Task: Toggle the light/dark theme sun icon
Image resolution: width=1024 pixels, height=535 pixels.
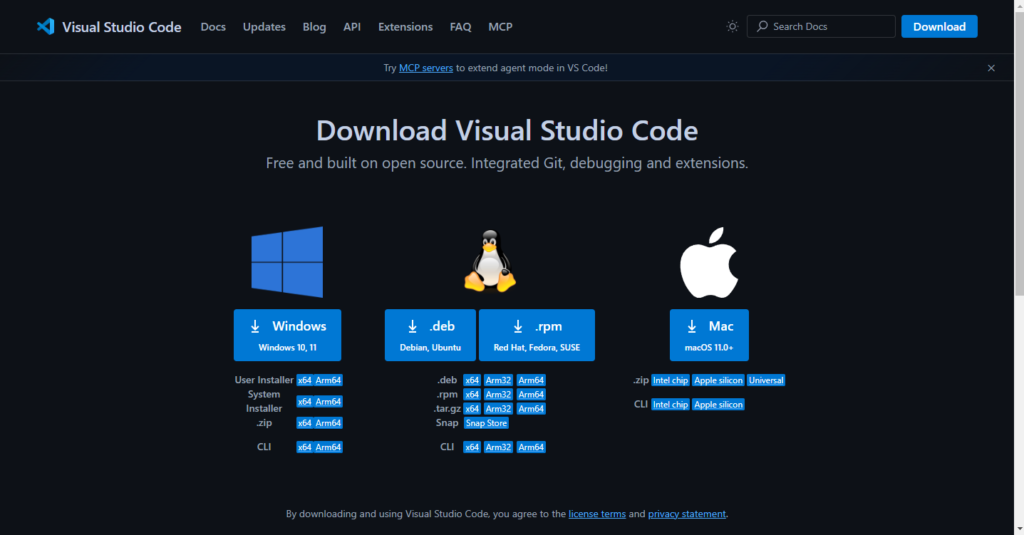Action: (732, 27)
